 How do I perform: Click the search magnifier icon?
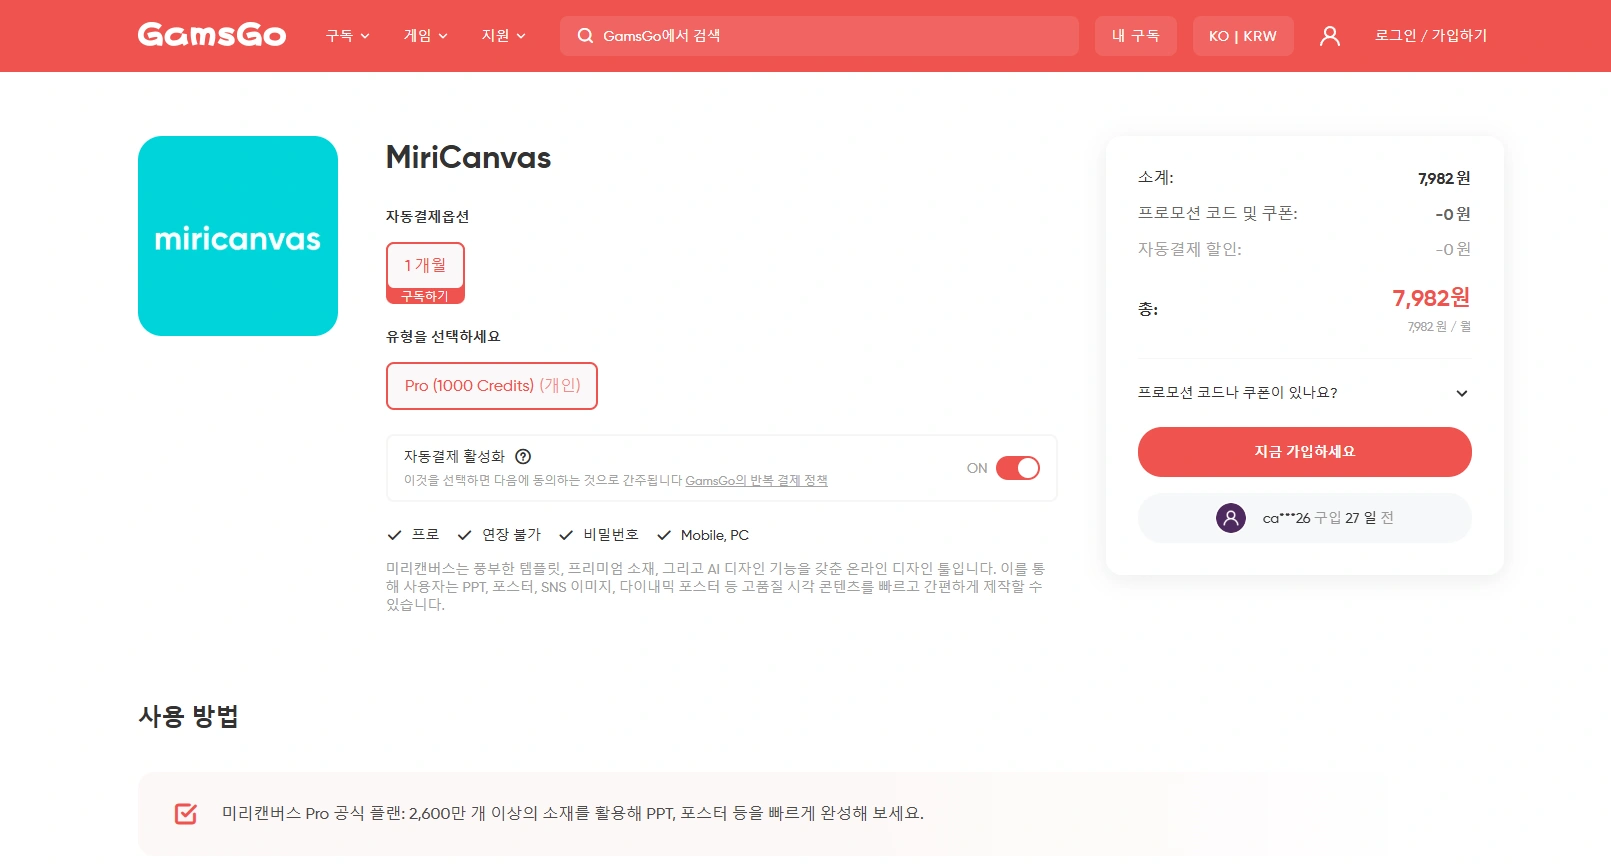pyautogui.click(x=585, y=36)
